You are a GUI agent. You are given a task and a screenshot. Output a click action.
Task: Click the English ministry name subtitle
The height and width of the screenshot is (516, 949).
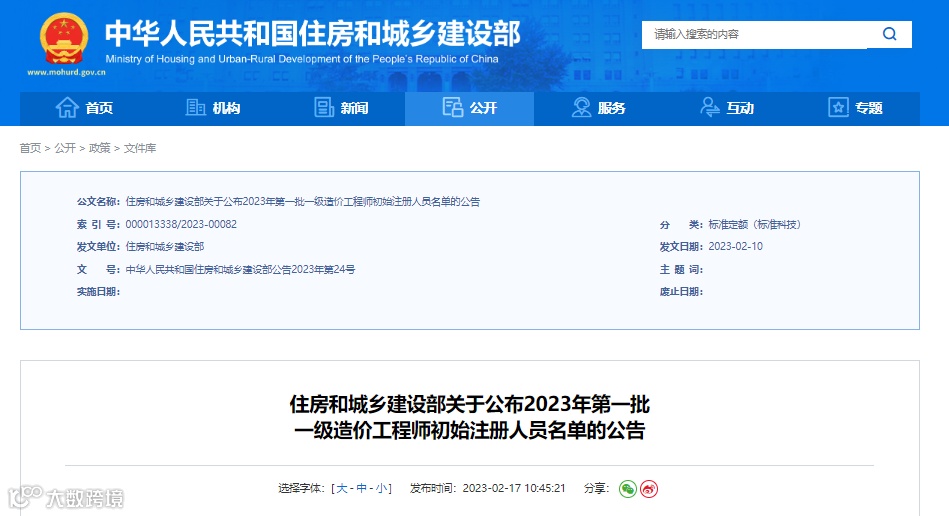coord(302,59)
